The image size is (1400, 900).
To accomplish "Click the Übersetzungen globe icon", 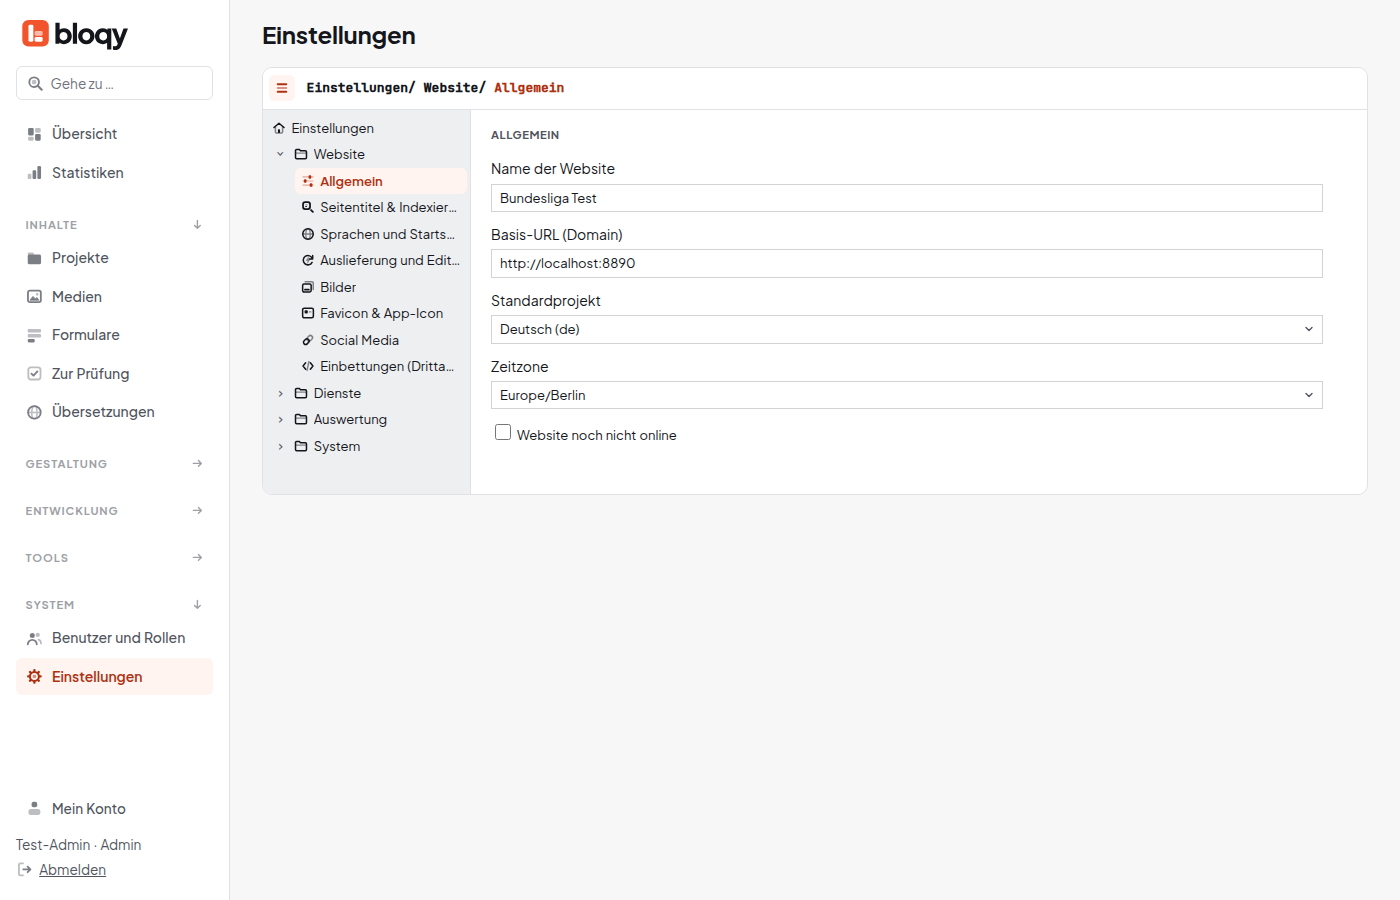I will [x=34, y=412].
